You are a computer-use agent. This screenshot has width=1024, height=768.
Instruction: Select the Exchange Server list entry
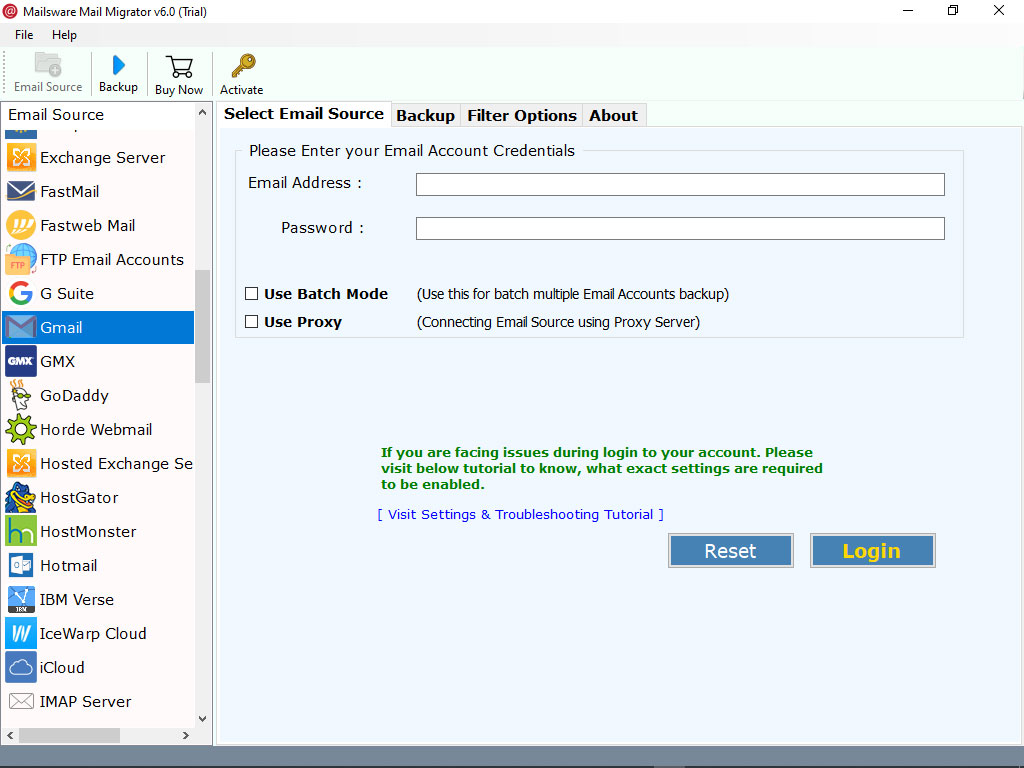tap(98, 157)
